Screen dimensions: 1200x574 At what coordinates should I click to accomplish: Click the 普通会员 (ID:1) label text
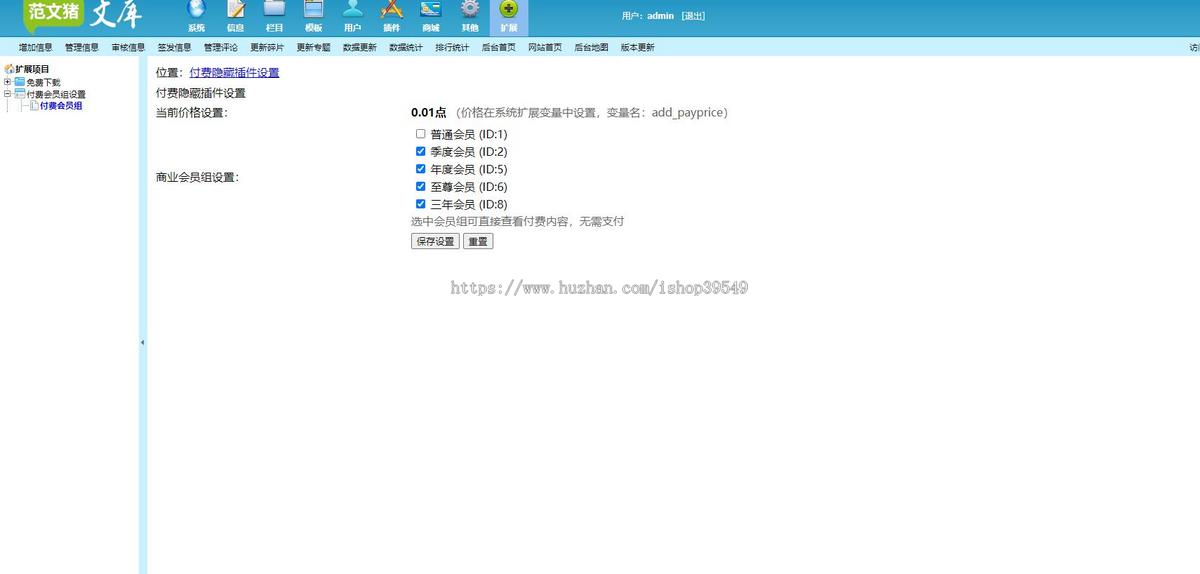(x=469, y=134)
